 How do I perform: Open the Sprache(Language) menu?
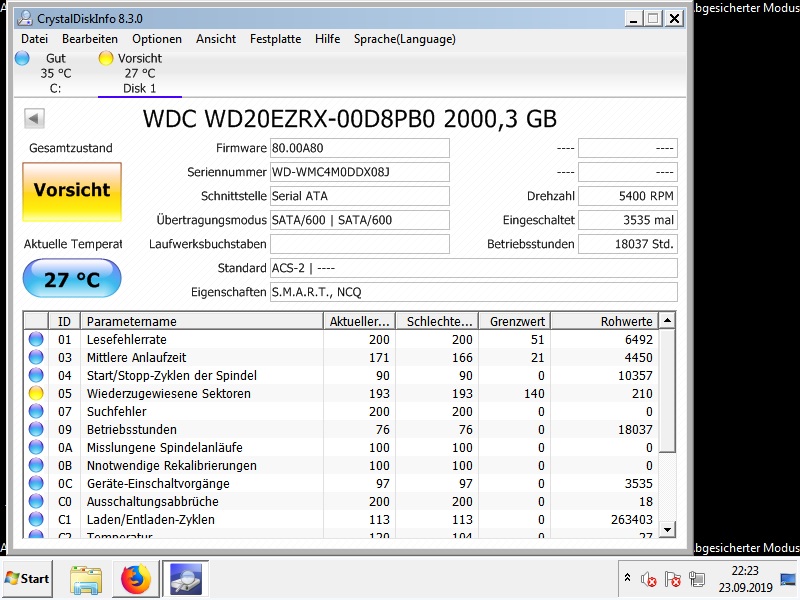pos(405,39)
